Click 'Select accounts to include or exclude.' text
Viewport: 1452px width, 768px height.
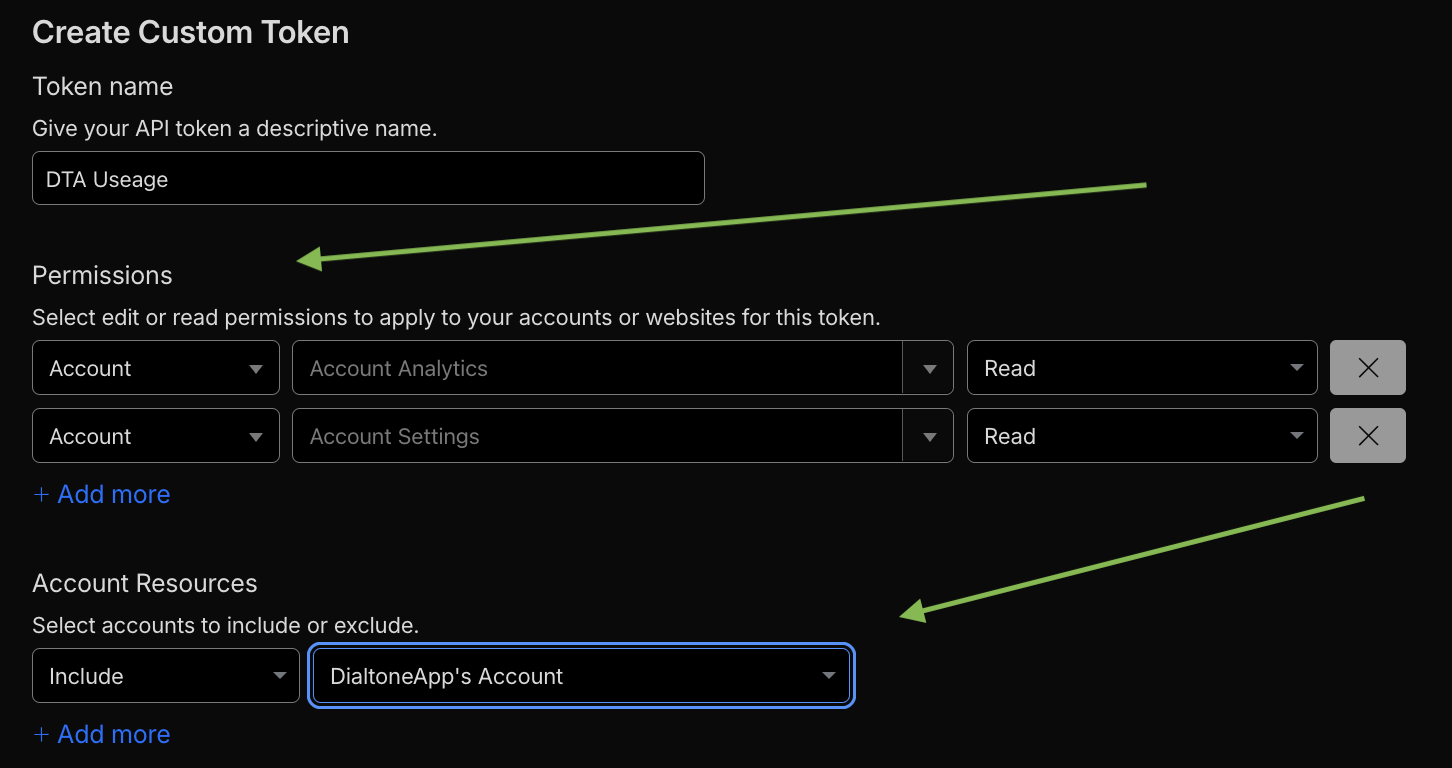pyautogui.click(x=225, y=625)
